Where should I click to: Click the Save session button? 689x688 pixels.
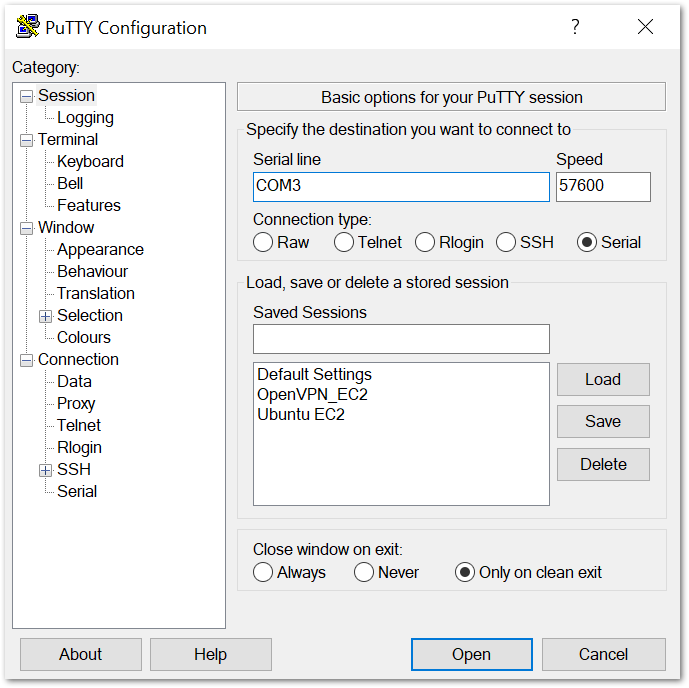(x=603, y=422)
